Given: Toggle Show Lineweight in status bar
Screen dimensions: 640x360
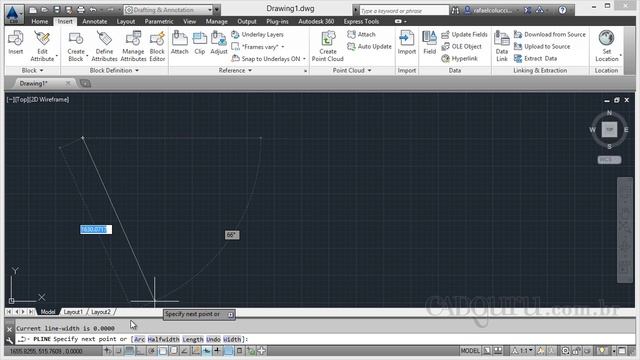Looking at the screenshot, I should coord(217,351).
